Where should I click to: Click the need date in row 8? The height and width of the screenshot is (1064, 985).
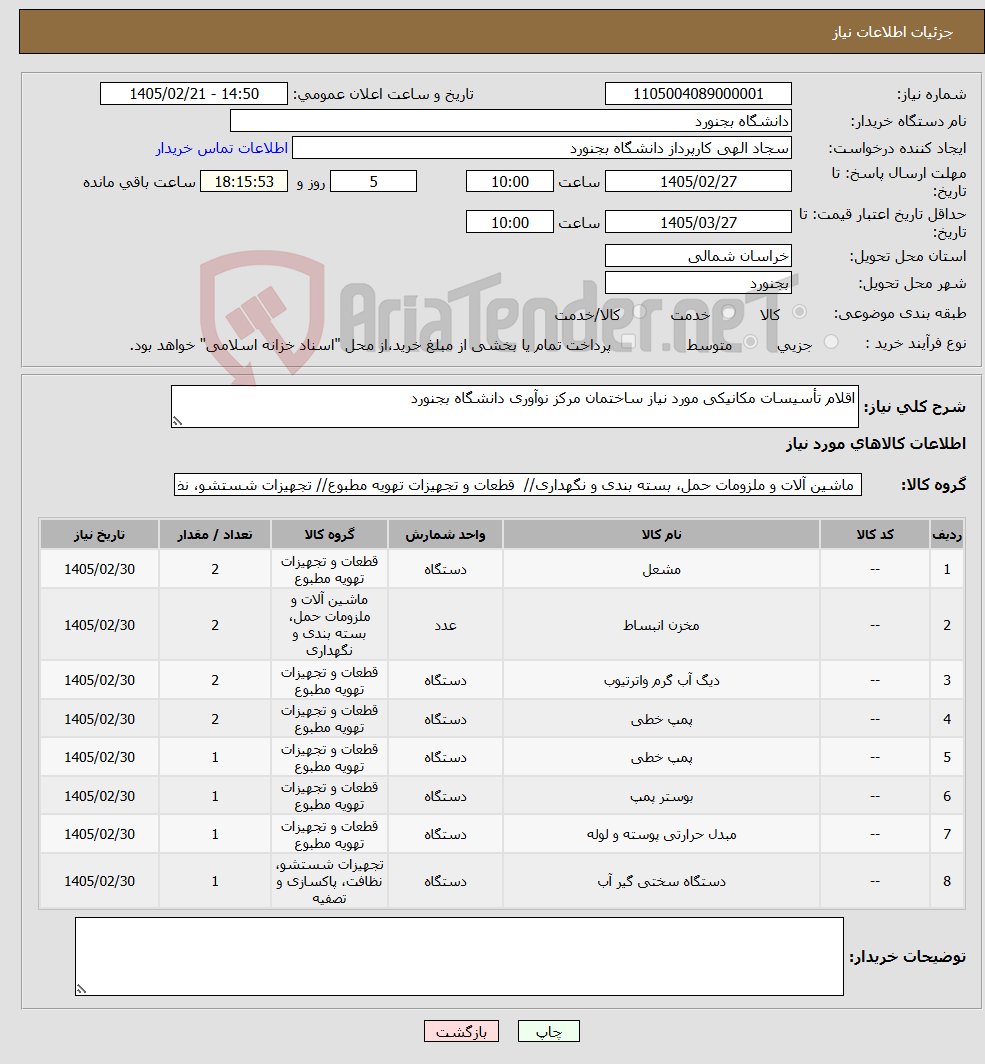100,881
